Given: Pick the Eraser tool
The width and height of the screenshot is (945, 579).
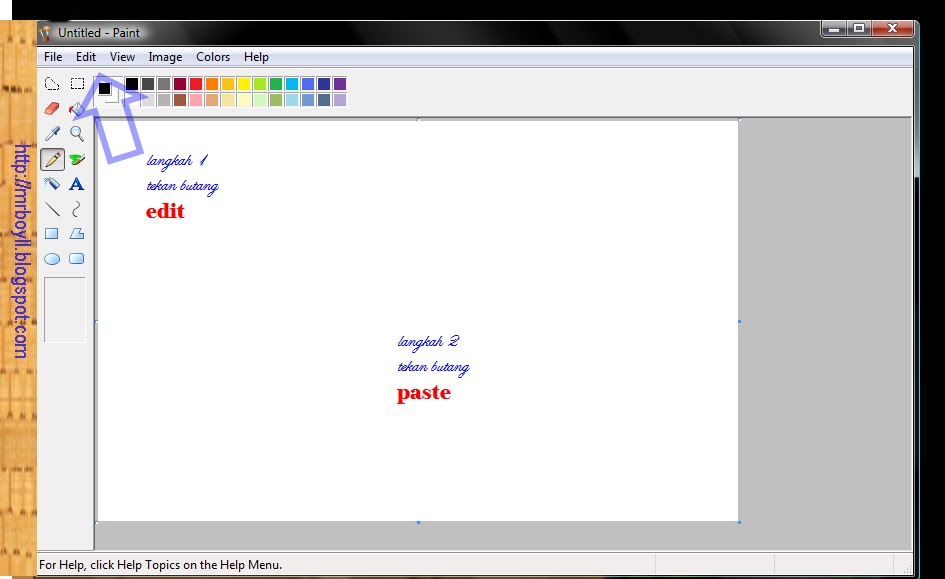Looking at the screenshot, I should pos(52,108).
